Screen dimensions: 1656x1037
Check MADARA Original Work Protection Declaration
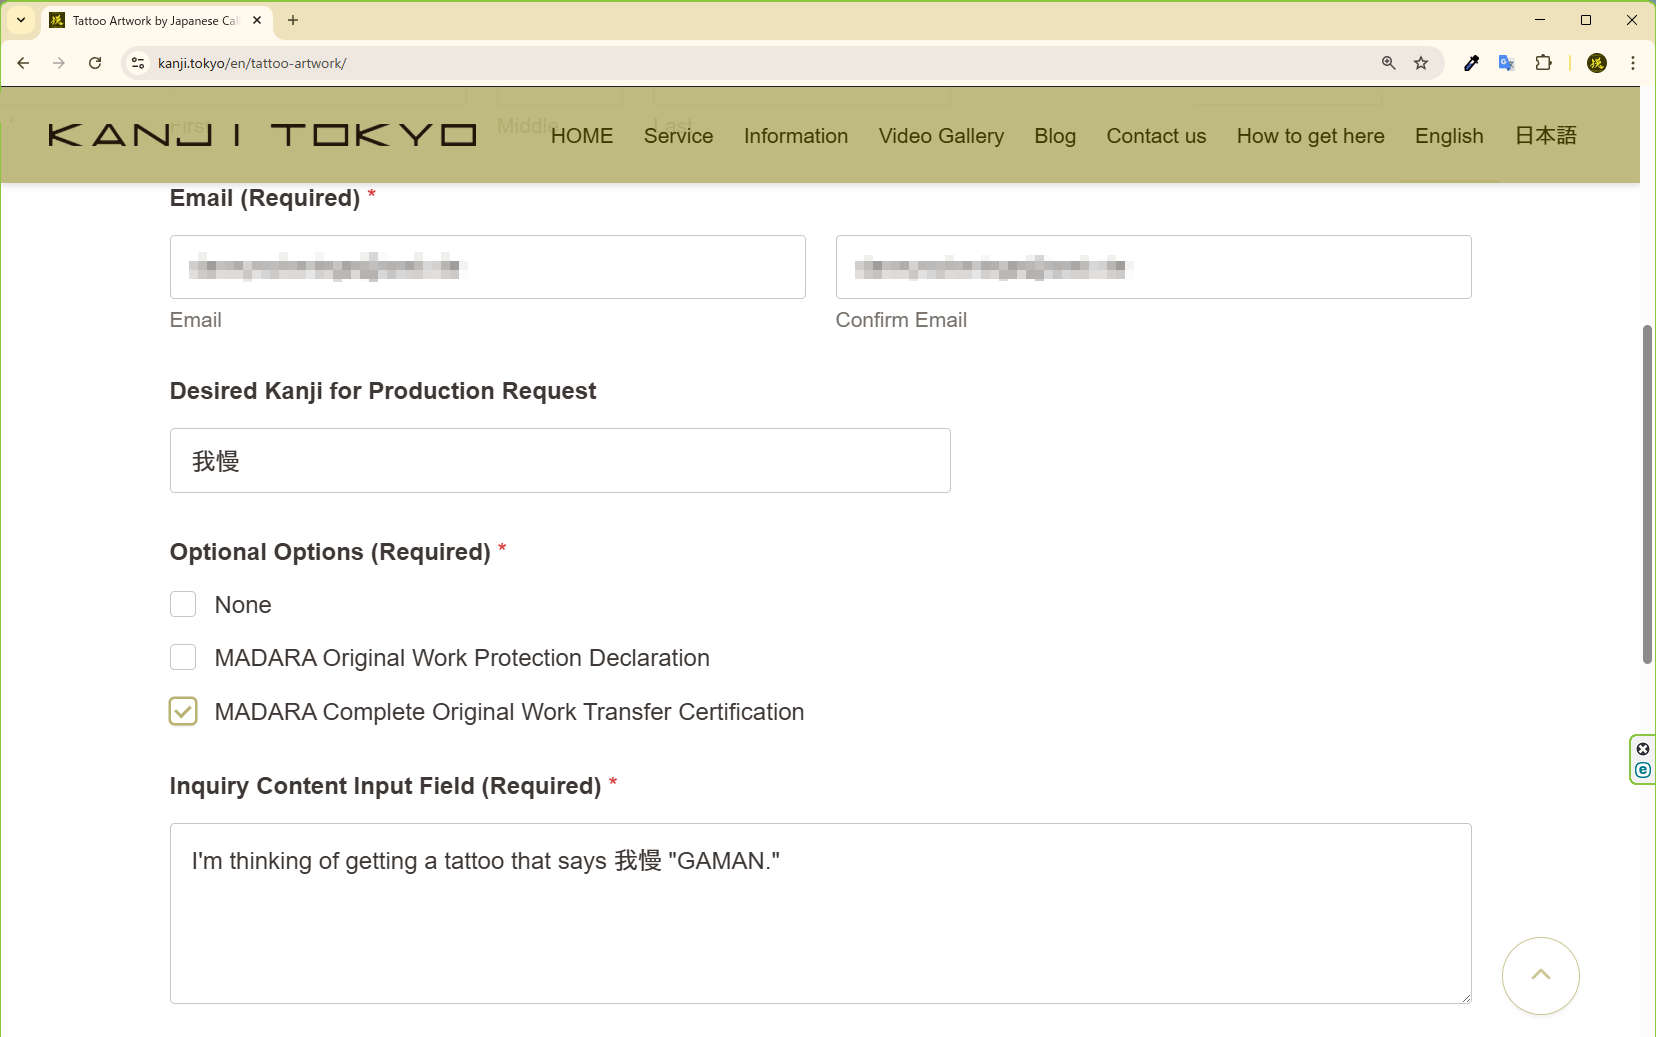click(x=183, y=657)
